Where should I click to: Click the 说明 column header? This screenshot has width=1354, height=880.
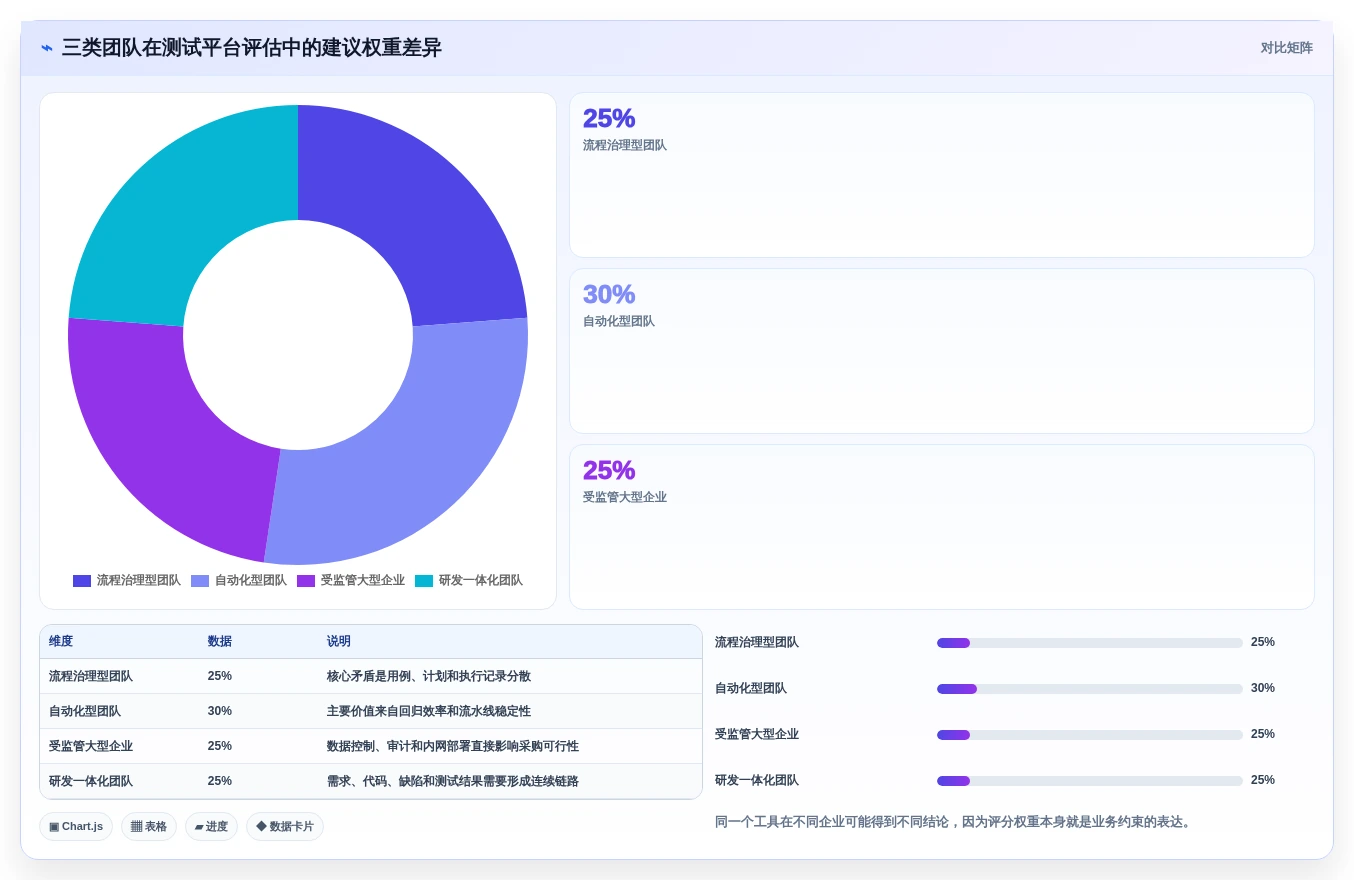(x=339, y=642)
